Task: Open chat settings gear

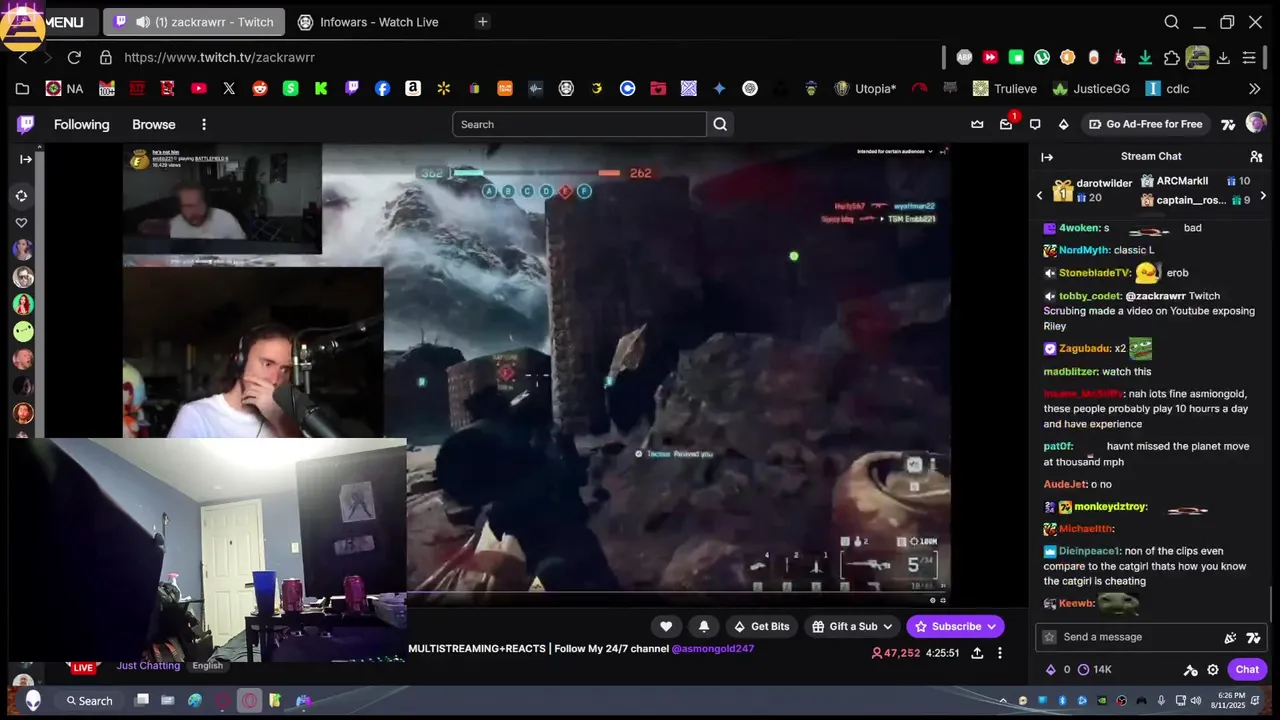Action: [1213, 670]
